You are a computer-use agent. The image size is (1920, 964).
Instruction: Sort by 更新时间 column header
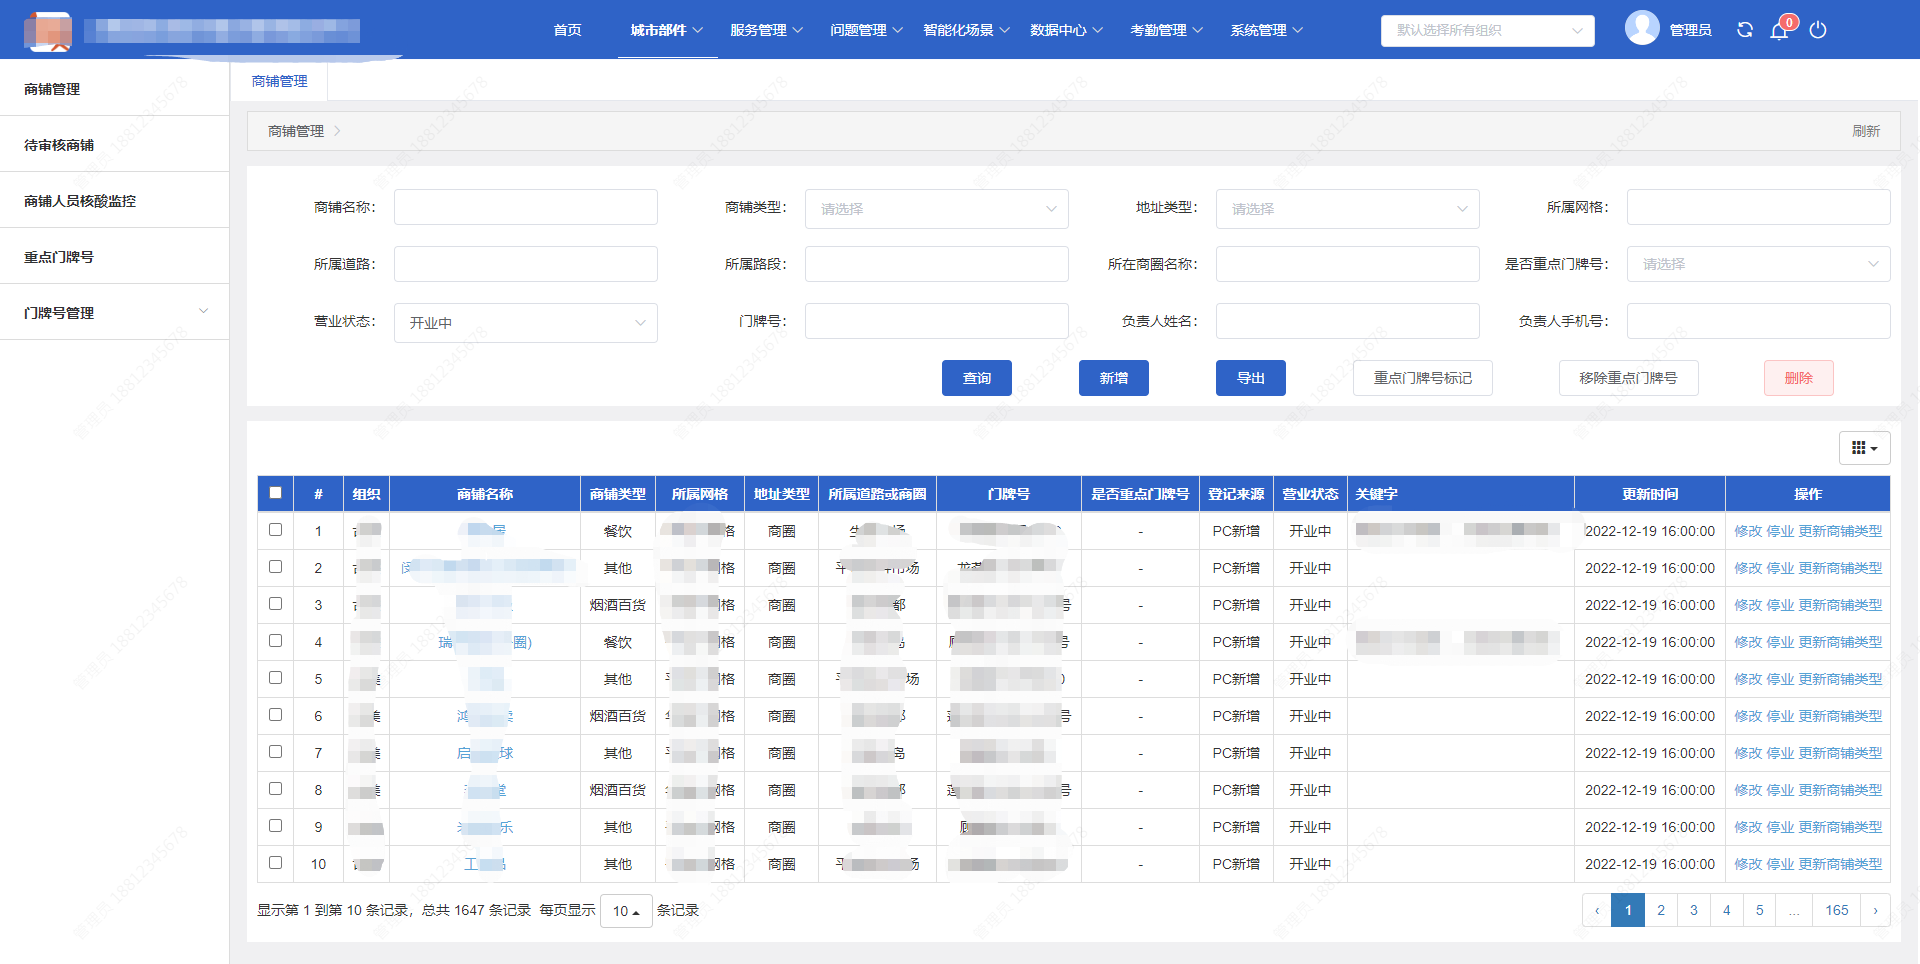[x=1650, y=494]
